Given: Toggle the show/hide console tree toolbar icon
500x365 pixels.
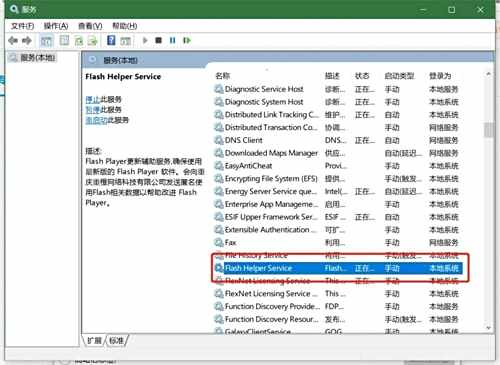Looking at the screenshot, I should coord(46,41).
